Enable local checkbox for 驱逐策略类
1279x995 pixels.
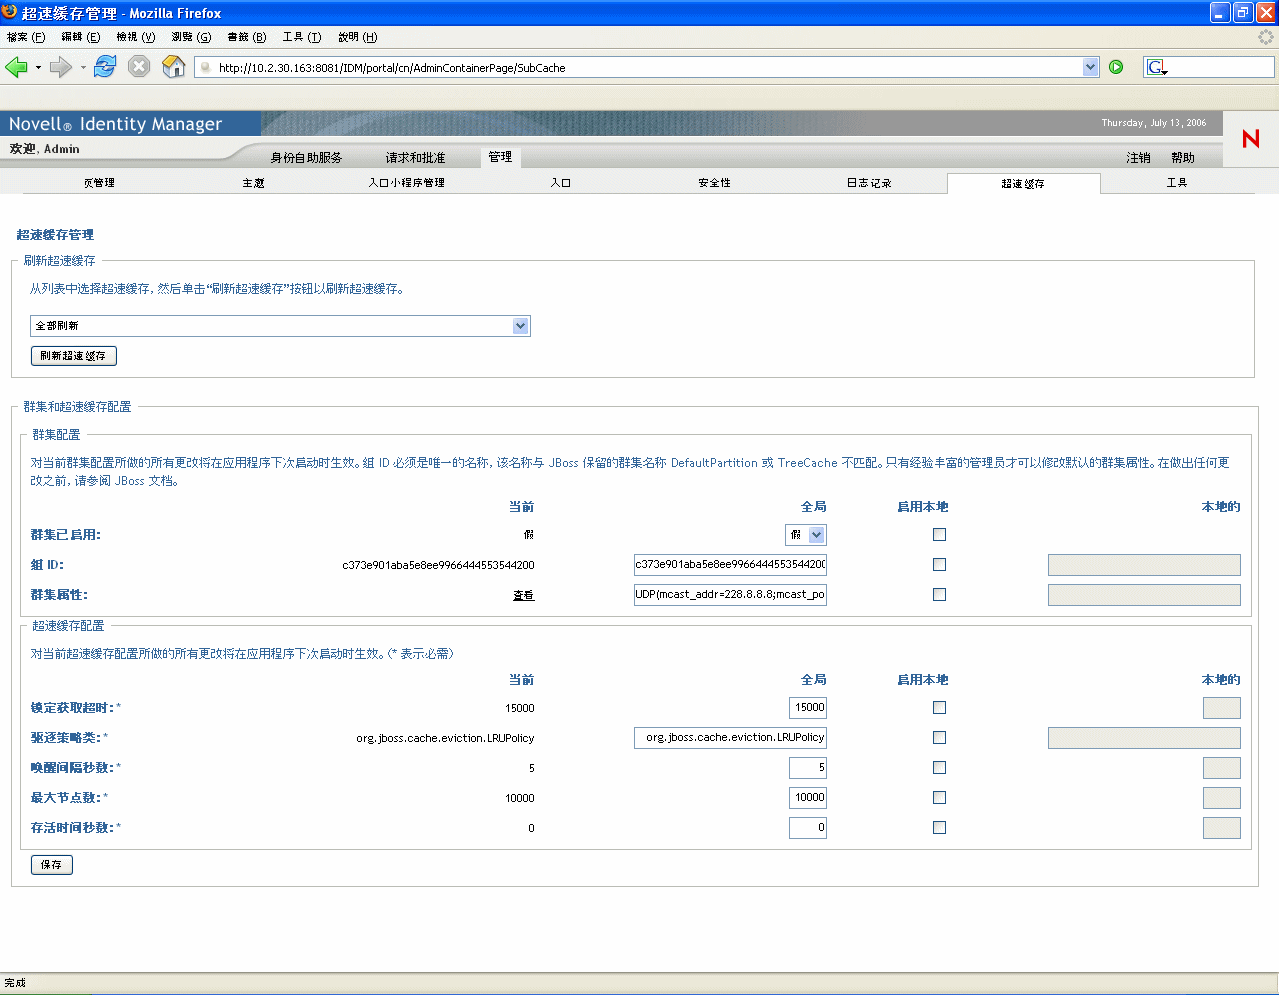click(939, 738)
